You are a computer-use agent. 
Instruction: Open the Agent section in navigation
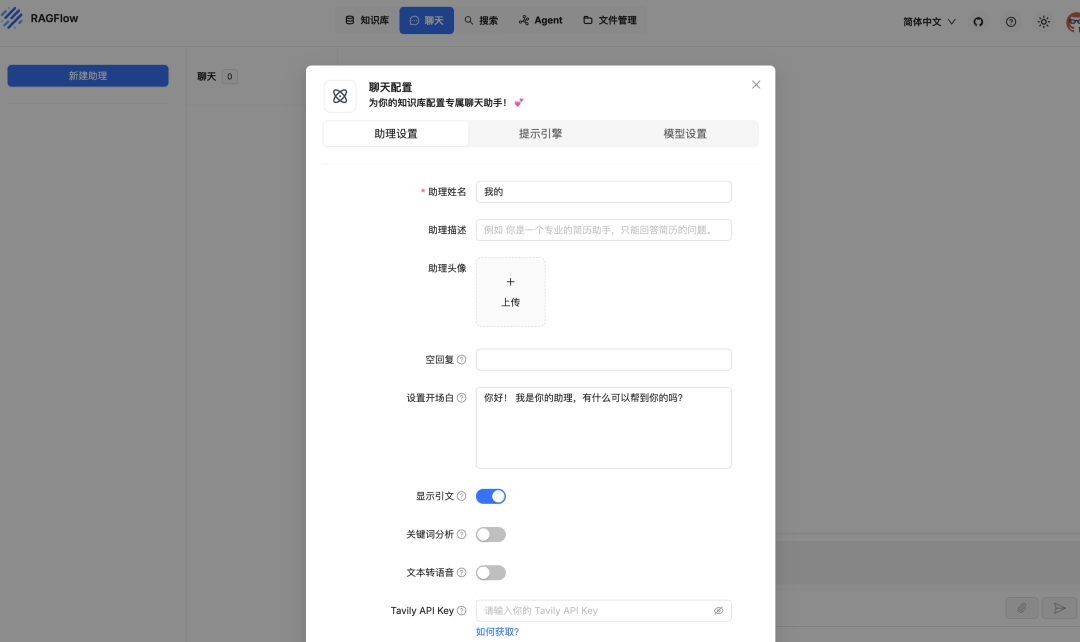tap(540, 19)
